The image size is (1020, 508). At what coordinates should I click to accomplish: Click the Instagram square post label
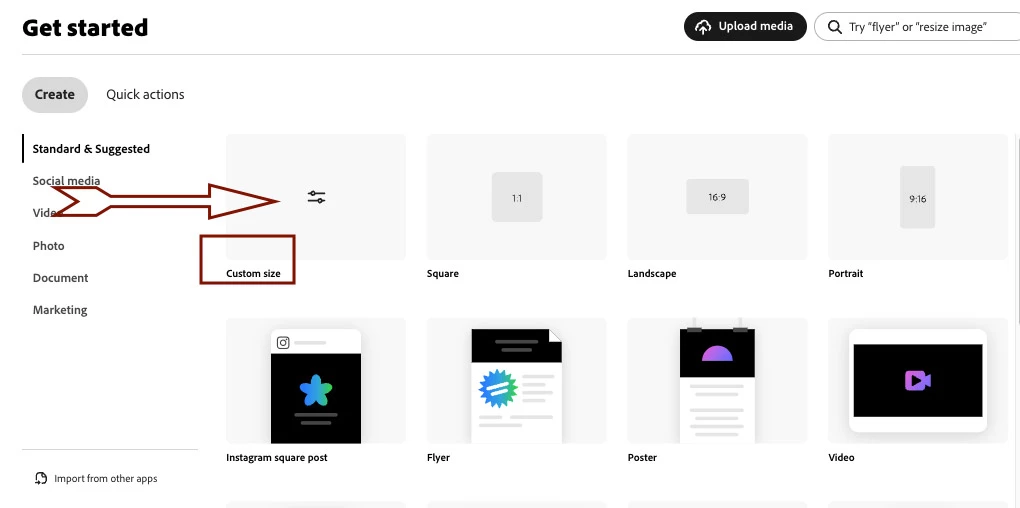pyautogui.click(x=276, y=457)
